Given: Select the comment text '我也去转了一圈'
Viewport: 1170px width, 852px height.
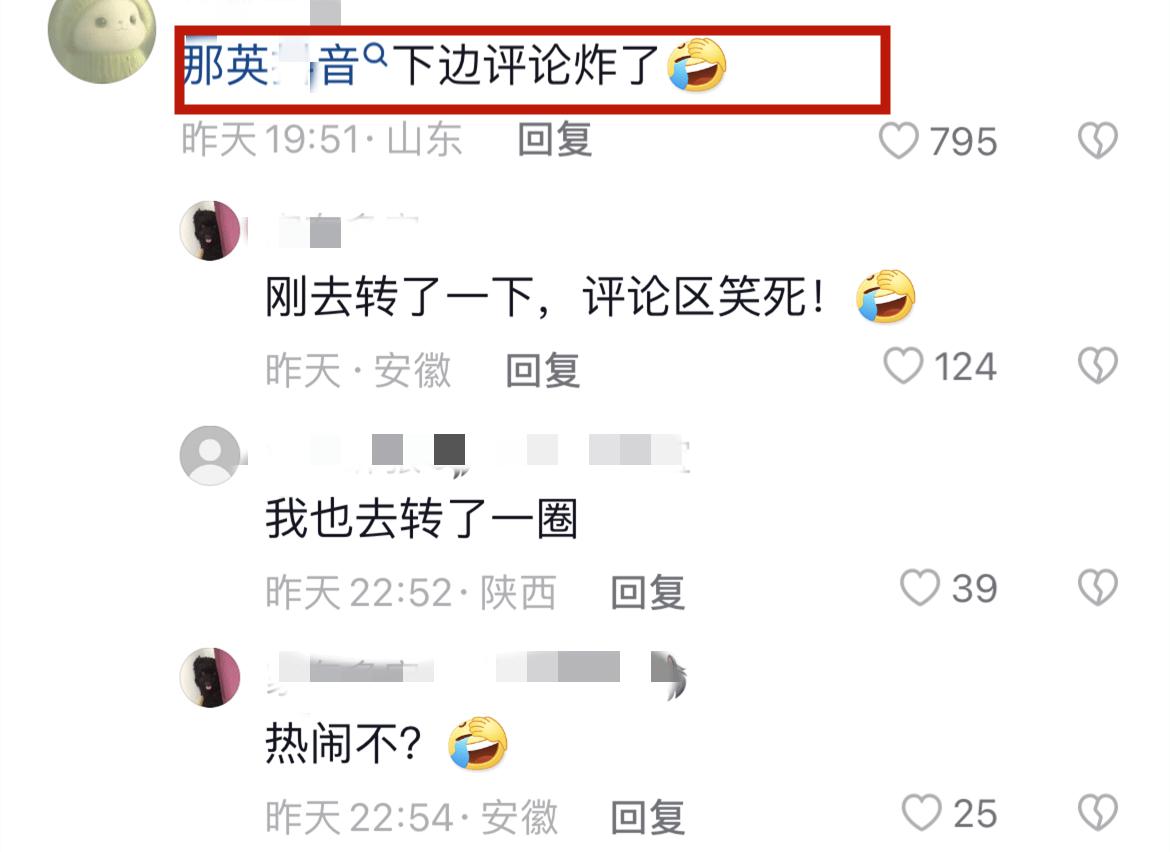Looking at the screenshot, I should tap(422, 519).
